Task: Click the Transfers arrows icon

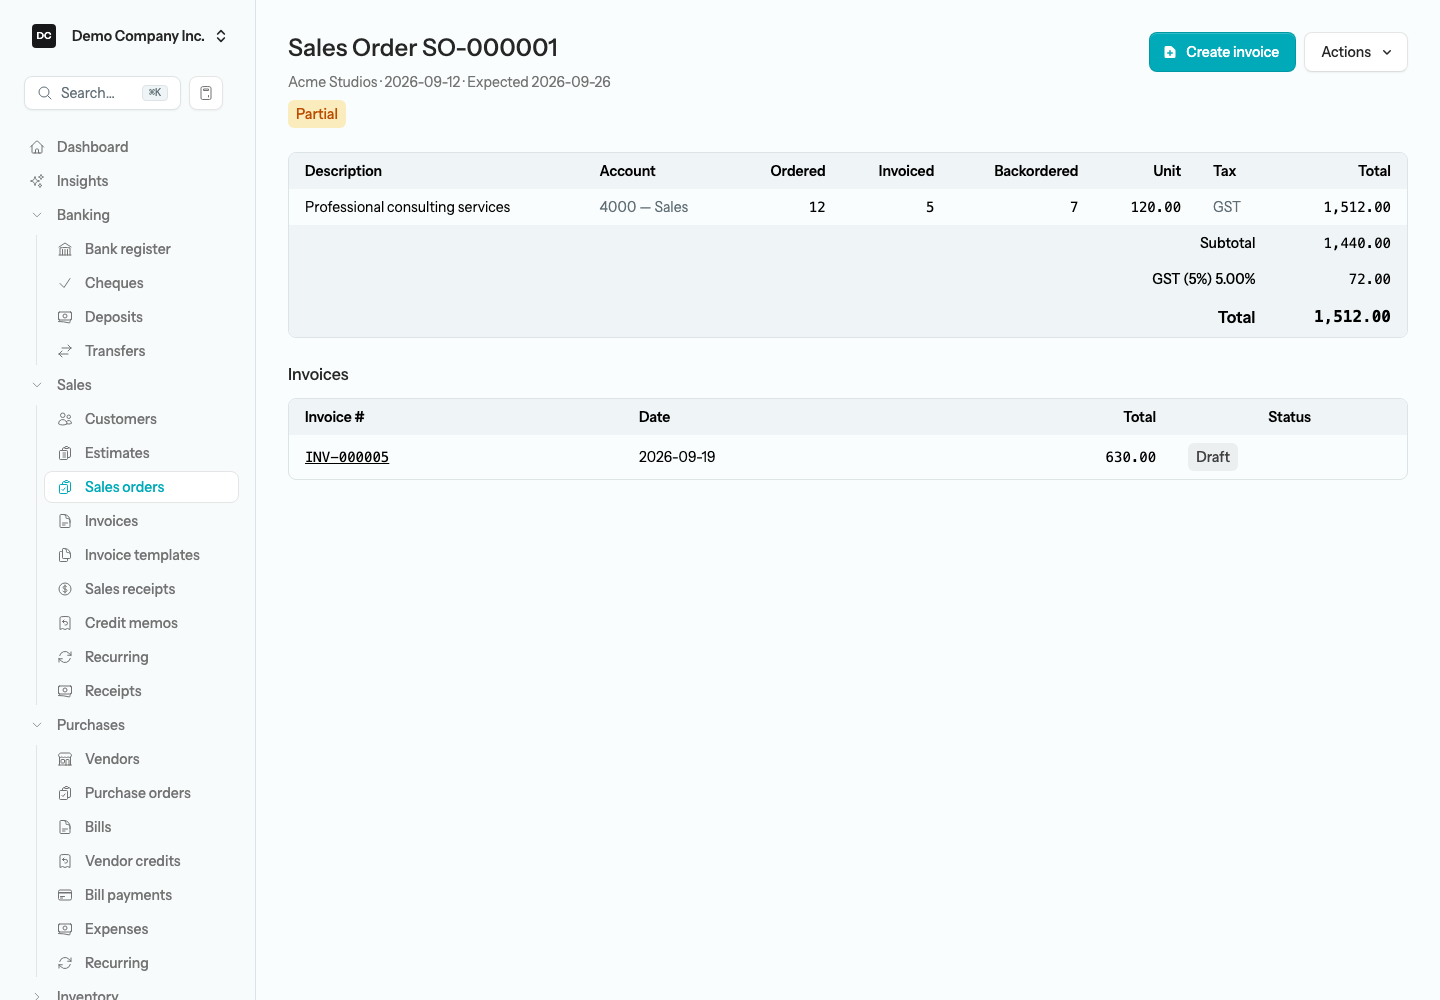Action: pyautogui.click(x=65, y=351)
